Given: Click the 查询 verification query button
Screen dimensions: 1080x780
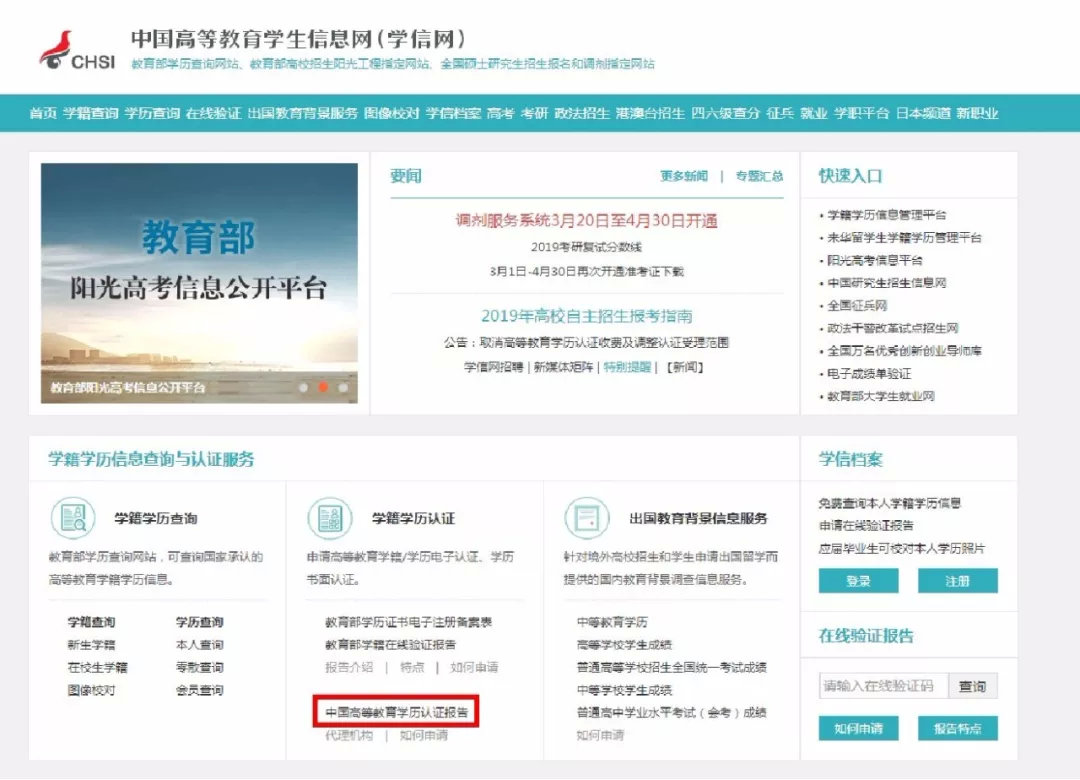Looking at the screenshot, I should click(972, 686).
